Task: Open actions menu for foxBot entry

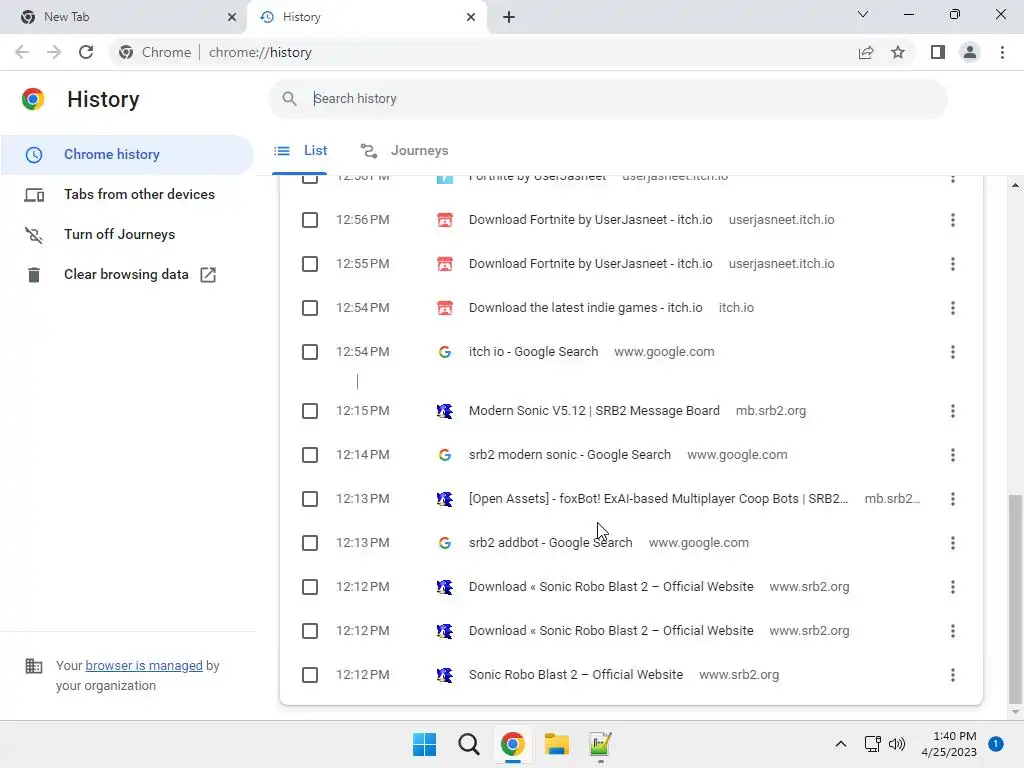Action: click(953, 499)
